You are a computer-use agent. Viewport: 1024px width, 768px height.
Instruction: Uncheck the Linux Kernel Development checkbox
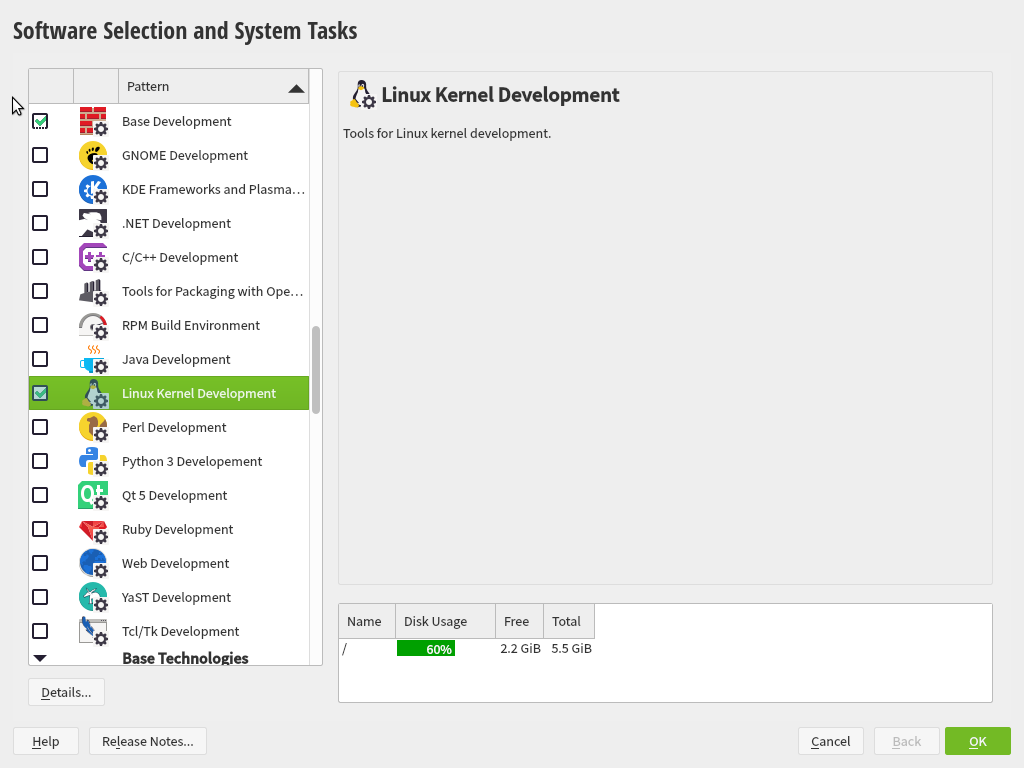40,393
